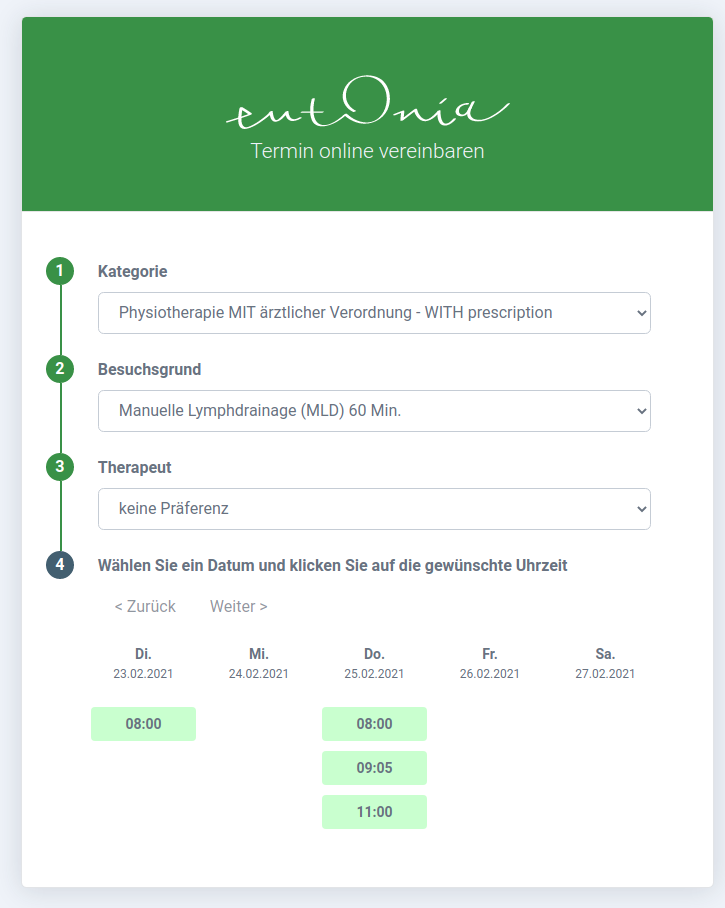Select Thursday 08:00 appointment slot
Image resolution: width=725 pixels, height=908 pixels.
(x=374, y=724)
